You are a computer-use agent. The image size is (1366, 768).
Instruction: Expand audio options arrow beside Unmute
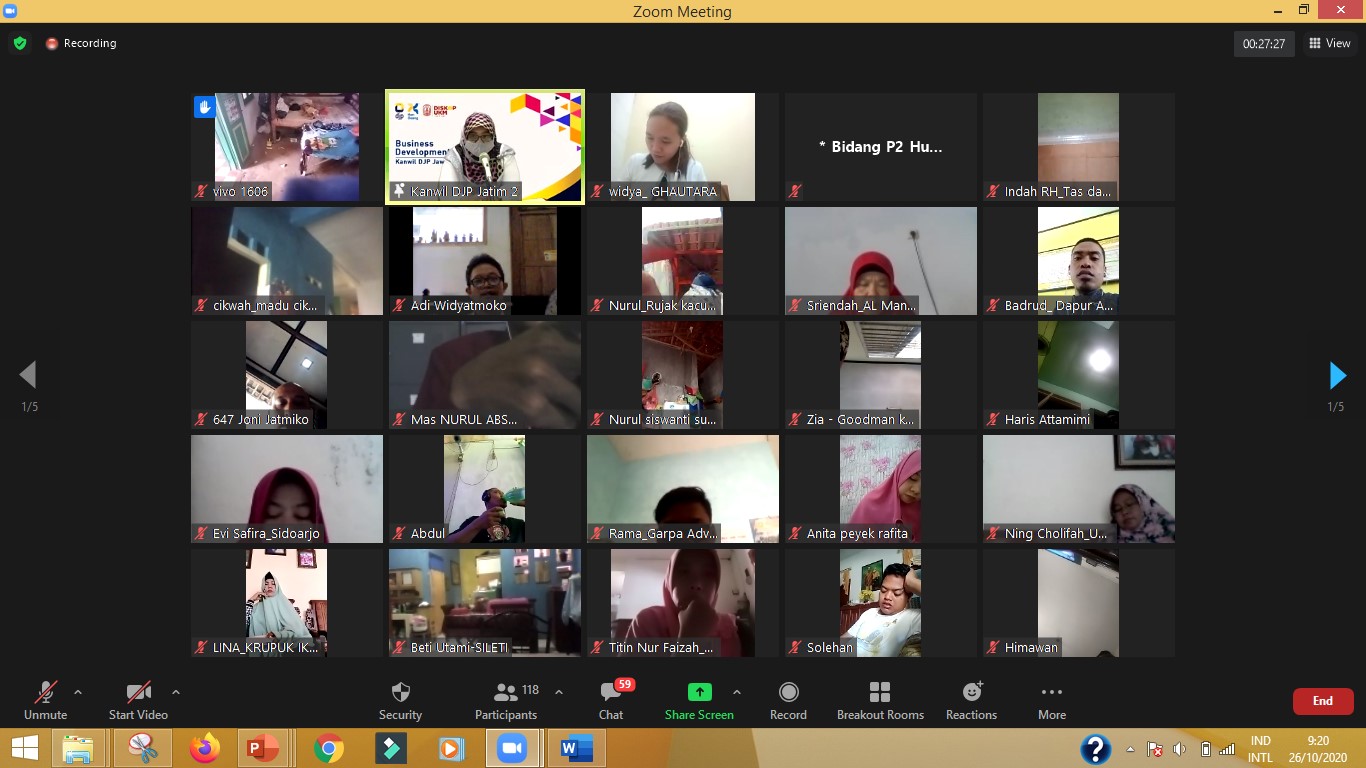click(x=78, y=692)
